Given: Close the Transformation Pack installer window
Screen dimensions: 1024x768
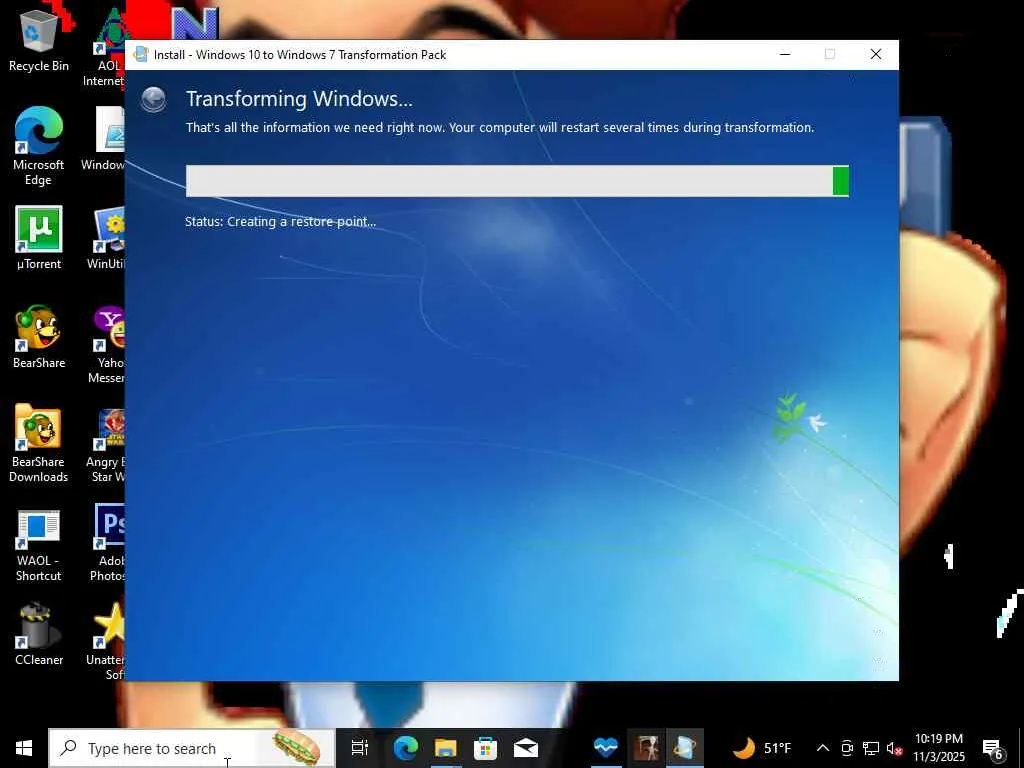Looking at the screenshot, I should pyautogui.click(x=876, y=55).
